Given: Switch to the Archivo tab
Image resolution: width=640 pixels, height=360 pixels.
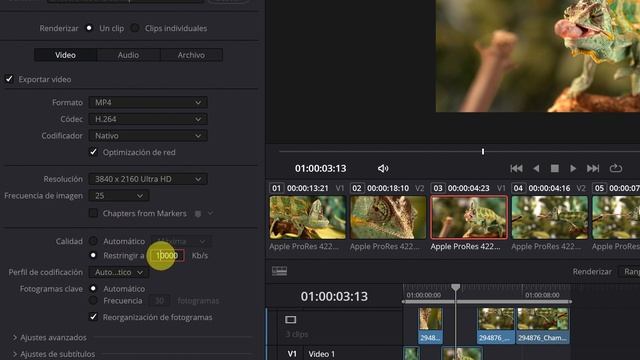Looking at the screenshot, I should 191,55.
